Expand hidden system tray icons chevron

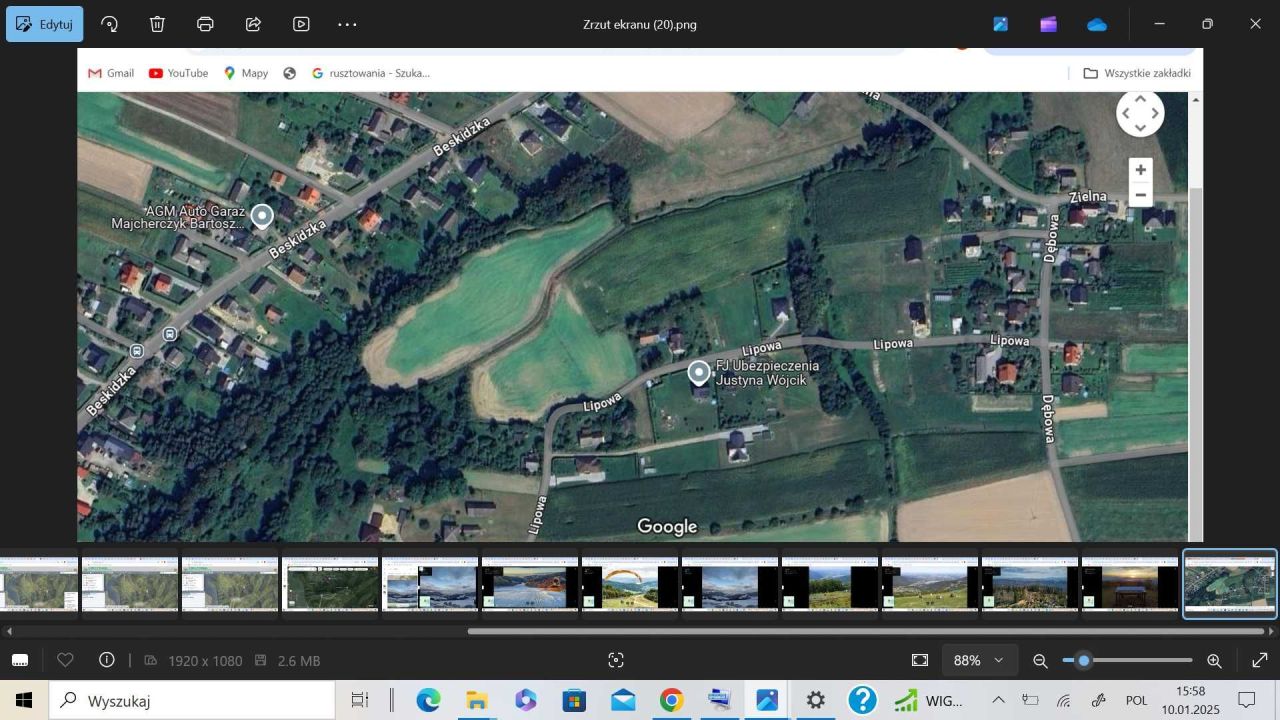click(x=997, y=700)
